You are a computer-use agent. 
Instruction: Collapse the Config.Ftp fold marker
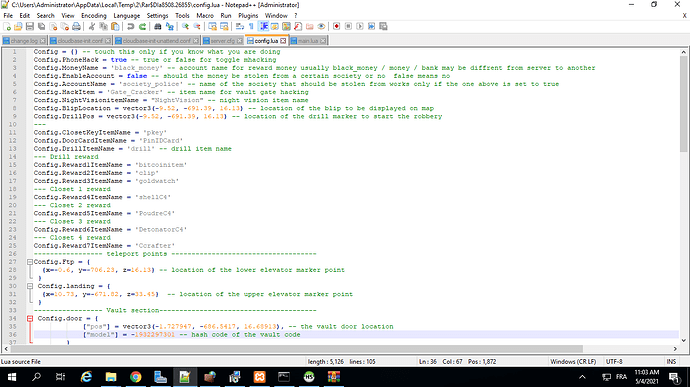[30, 262]
